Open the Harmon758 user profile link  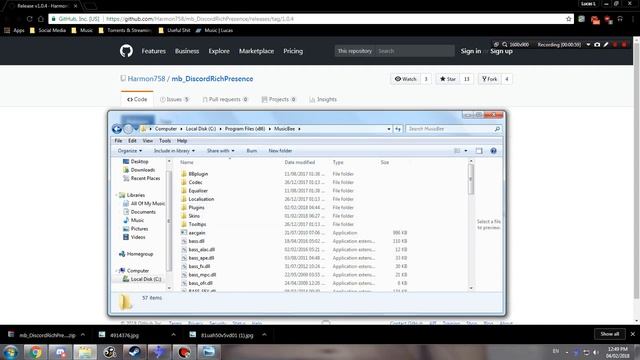click(x=146, y=79)
